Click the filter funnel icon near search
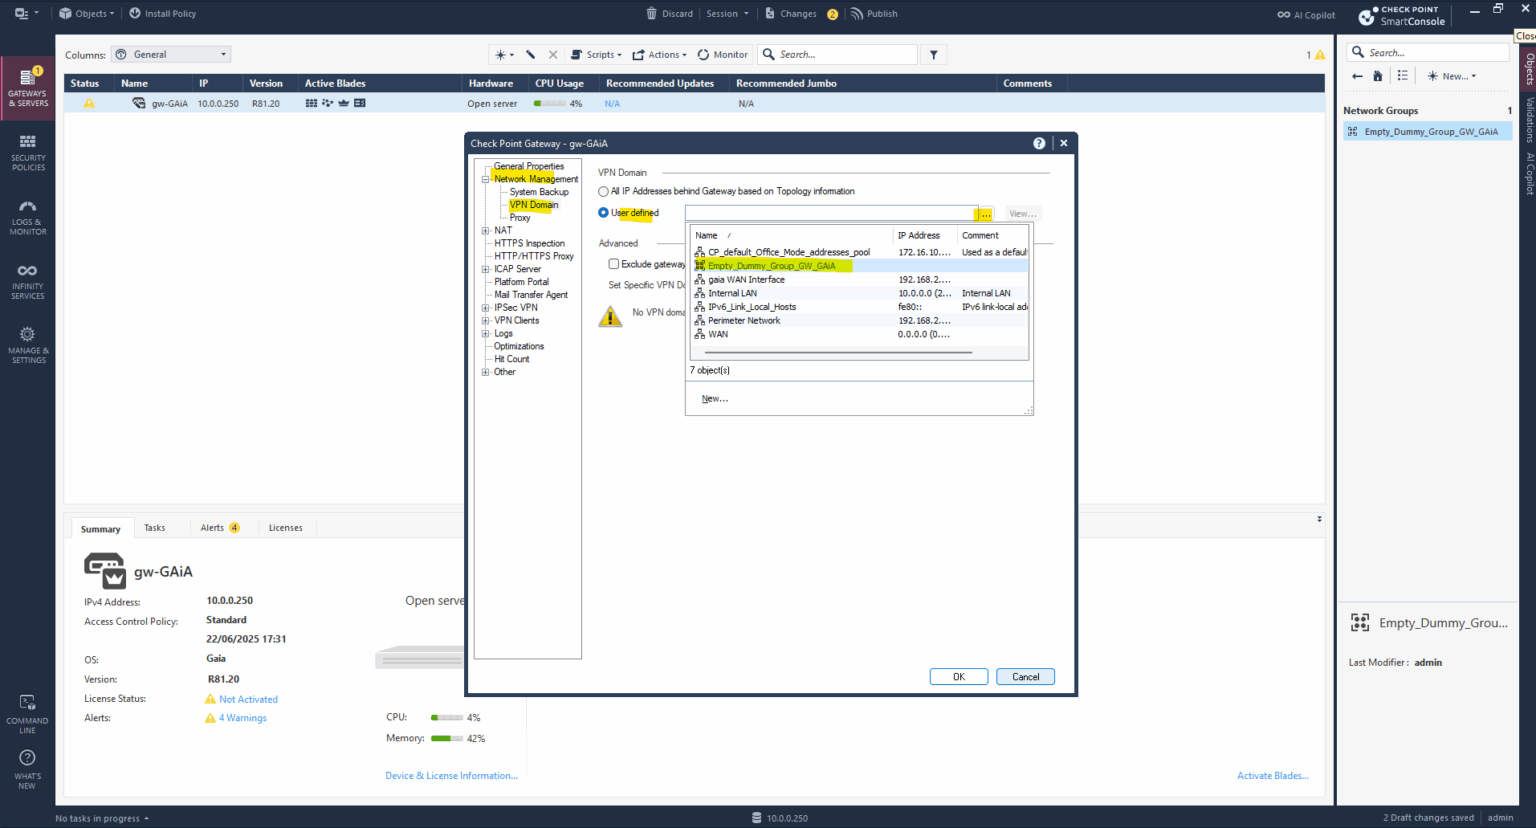The width and height of the screenshot is (1536, 828). (932, 54)
